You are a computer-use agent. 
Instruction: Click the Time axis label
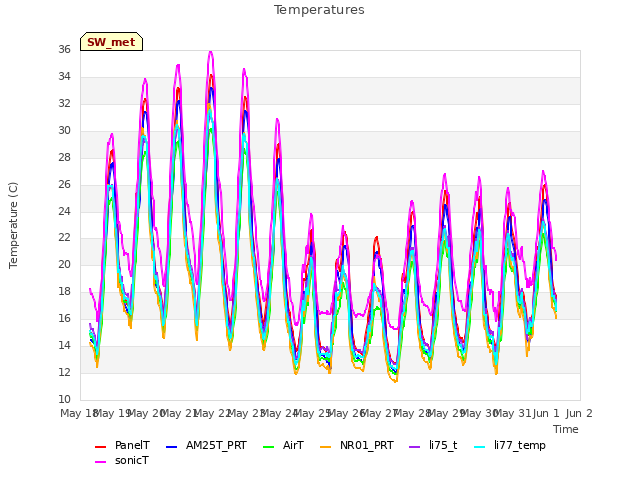566,429
